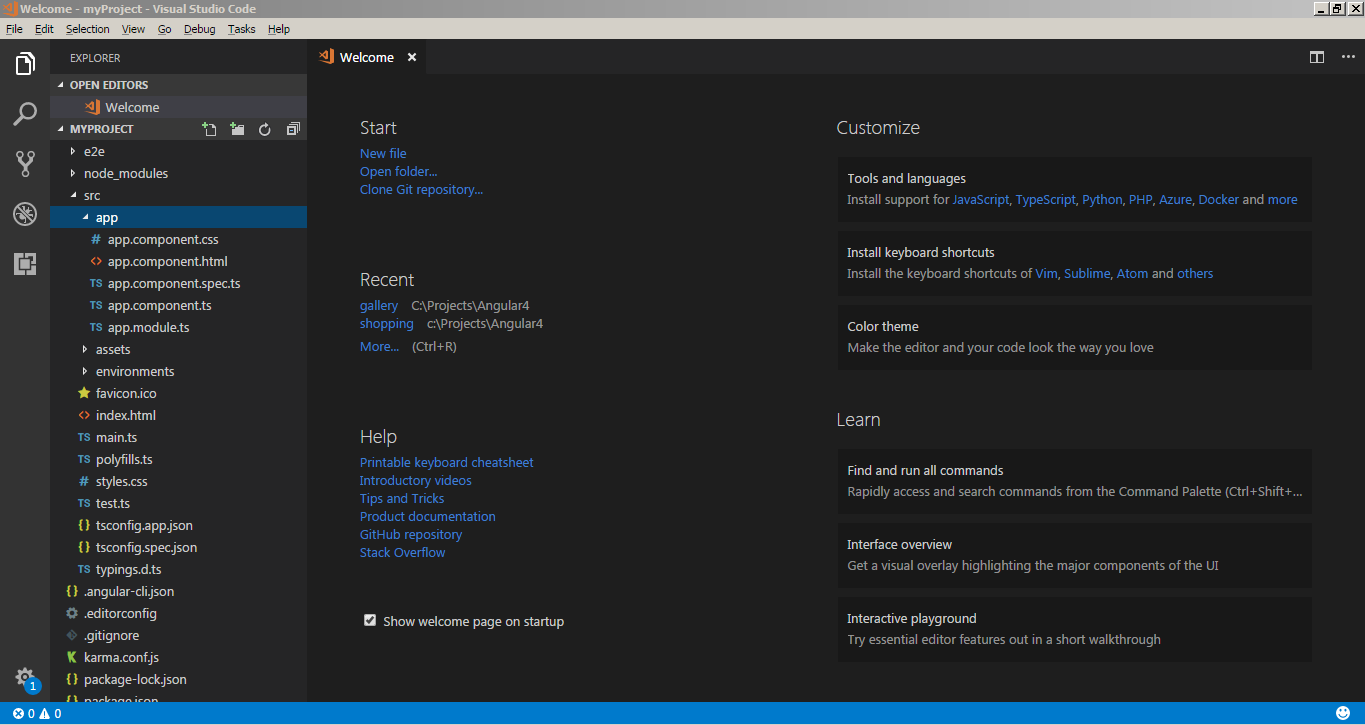Open the Help menu
Image resolution: width=1365 pixels, height=725 pixels.
coord(279,29)
